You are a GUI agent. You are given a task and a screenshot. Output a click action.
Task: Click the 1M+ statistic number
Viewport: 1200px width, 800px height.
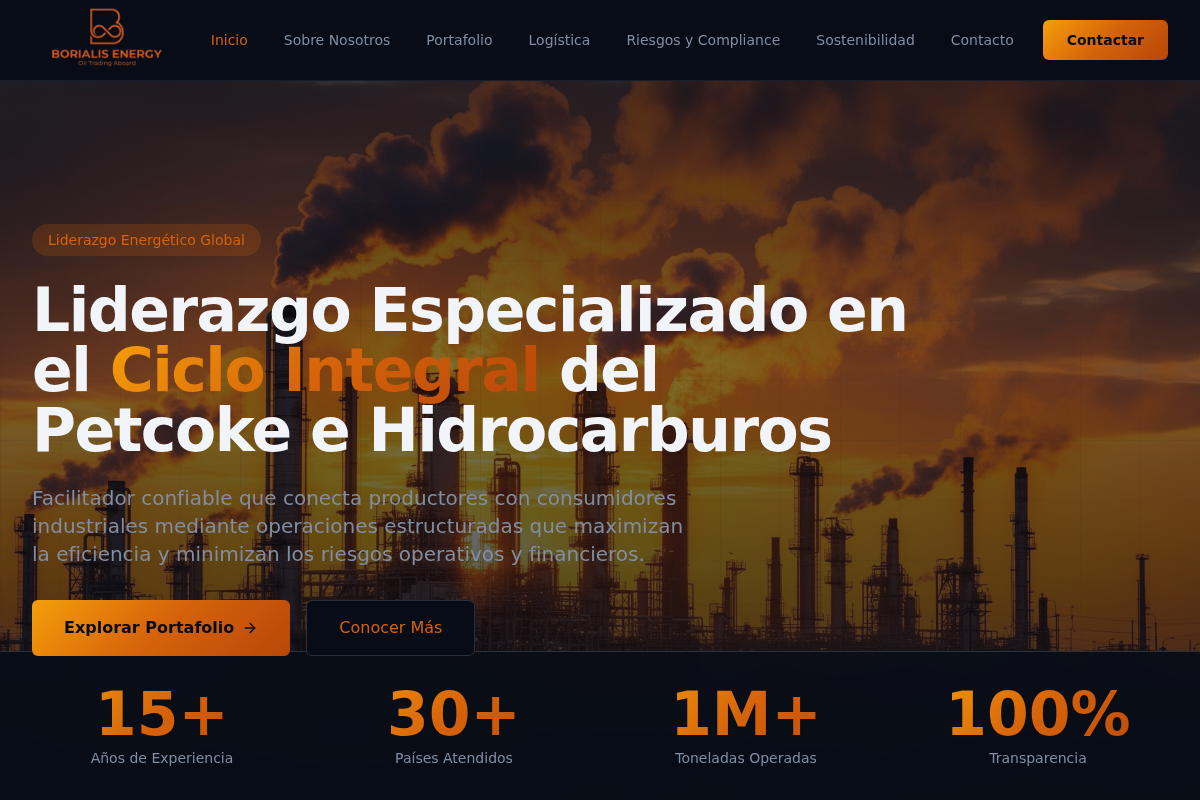pyautogui.click(x=745, y=714)
